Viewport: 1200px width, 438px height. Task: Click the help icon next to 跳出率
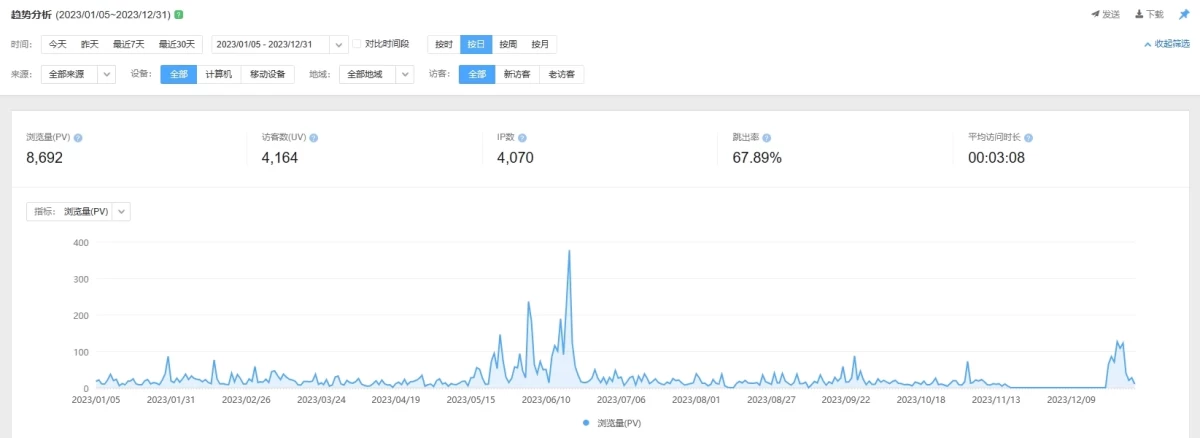767,138
